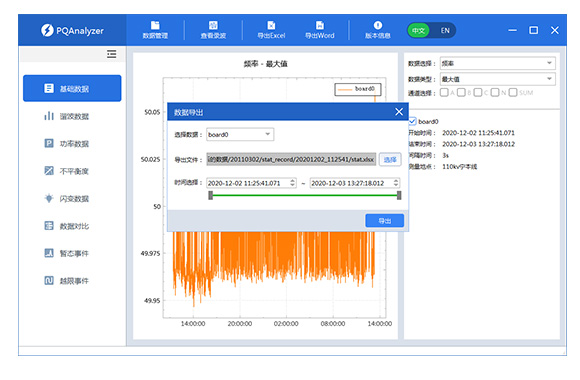580x380 pixels.
Task: Click the start time field 2020-12-02 11:25:41.071
Action: (x=251, y=183)
